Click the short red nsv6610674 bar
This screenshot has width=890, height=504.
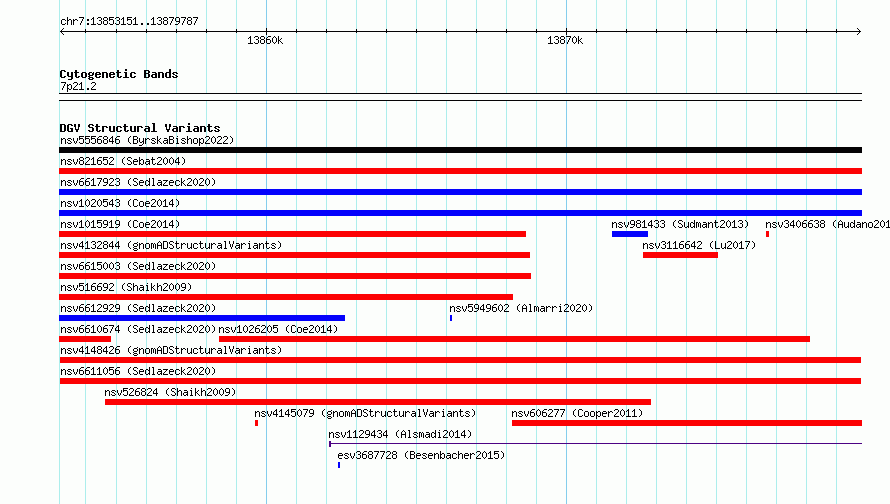coord(85,339)
